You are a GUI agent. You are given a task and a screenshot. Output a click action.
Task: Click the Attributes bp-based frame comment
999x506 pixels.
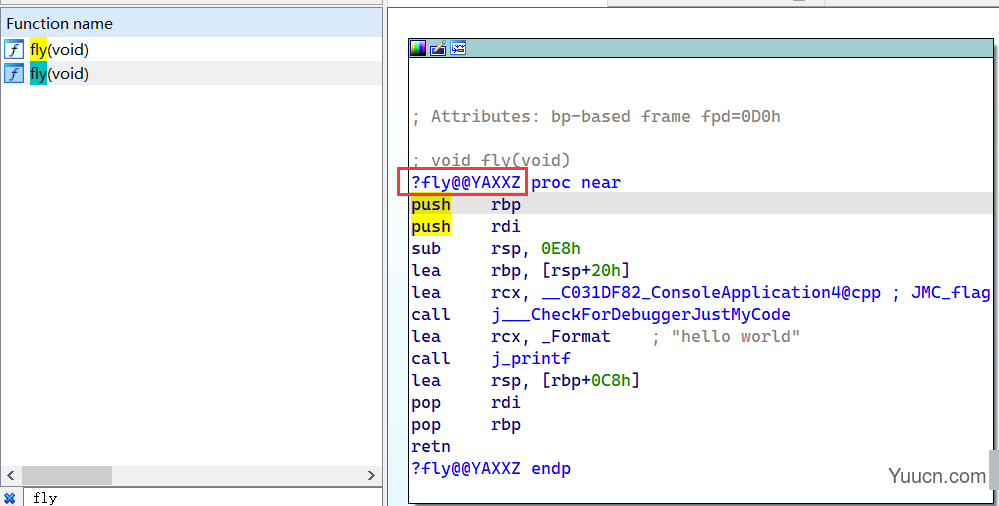click(x=596, y=117)
